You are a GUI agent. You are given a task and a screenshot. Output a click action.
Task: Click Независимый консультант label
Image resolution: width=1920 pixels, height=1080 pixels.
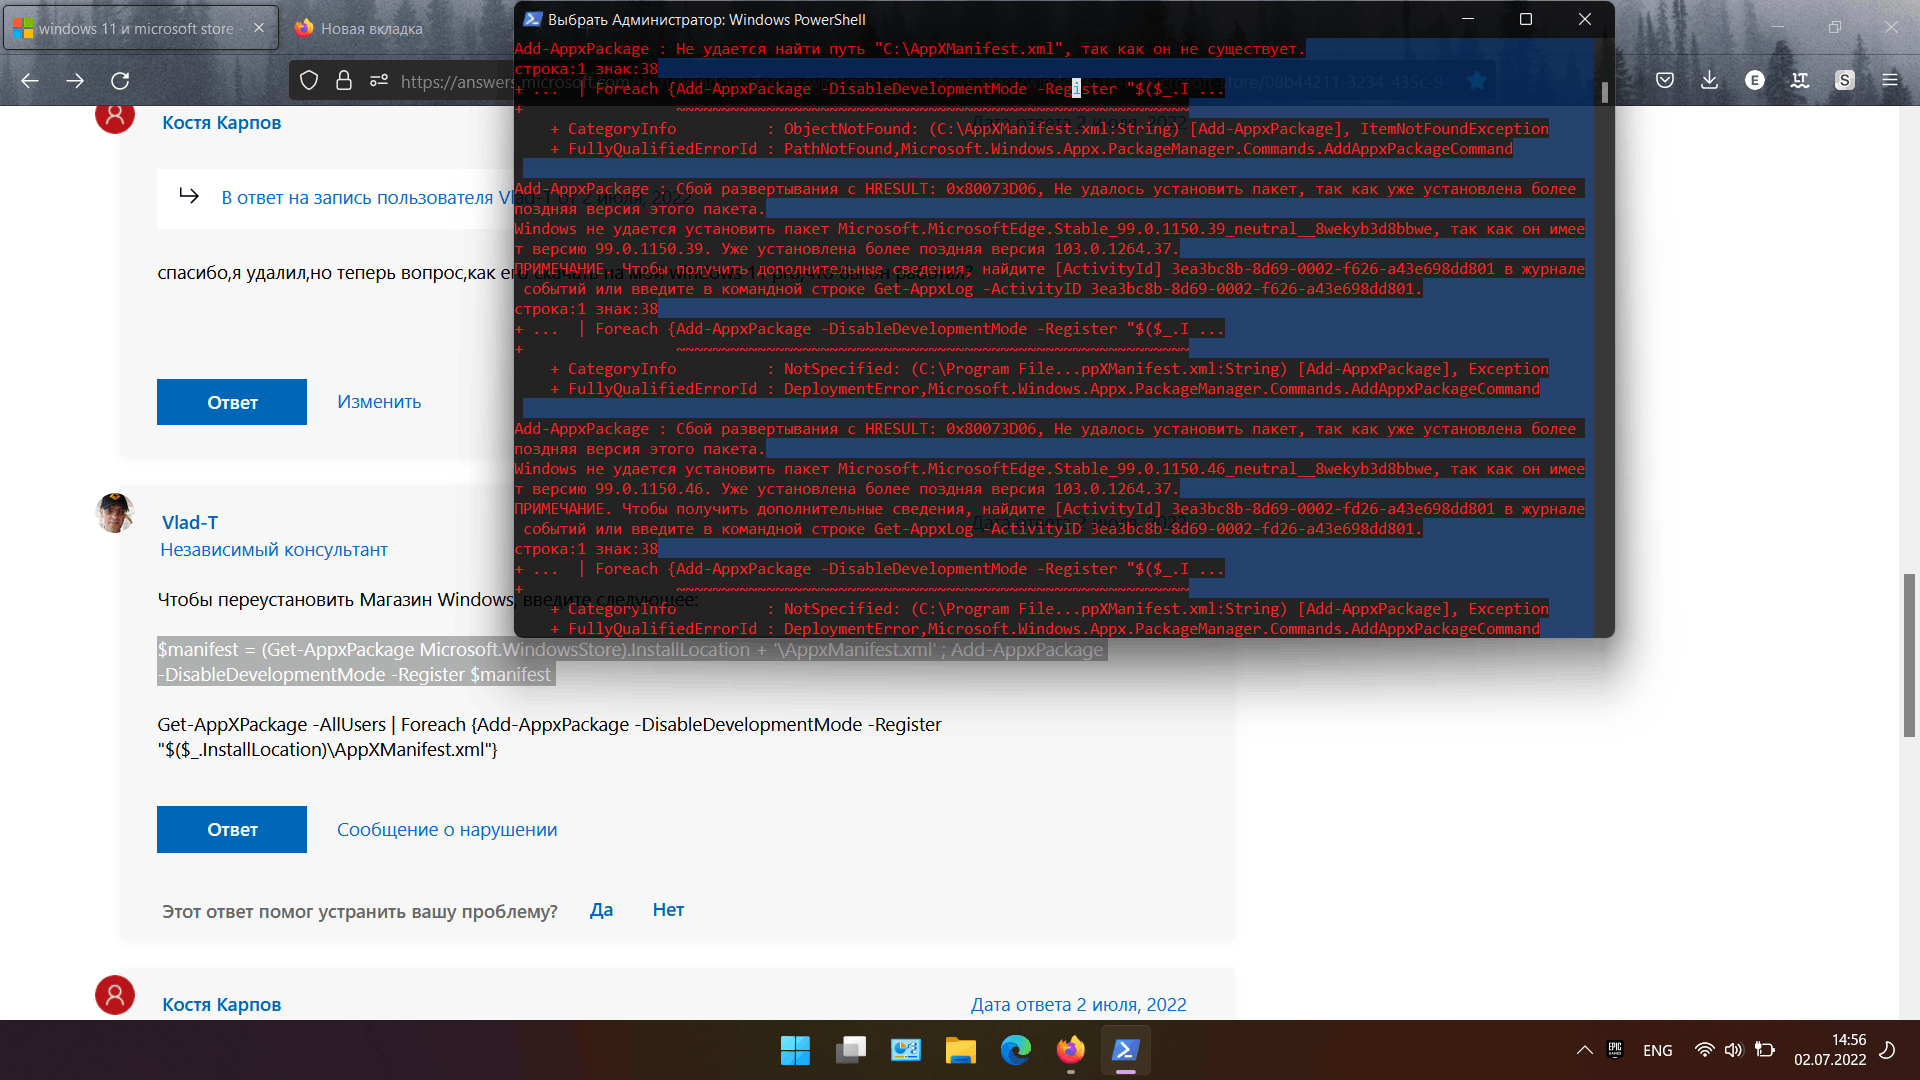pyautogui.click(x=274, y=550)
